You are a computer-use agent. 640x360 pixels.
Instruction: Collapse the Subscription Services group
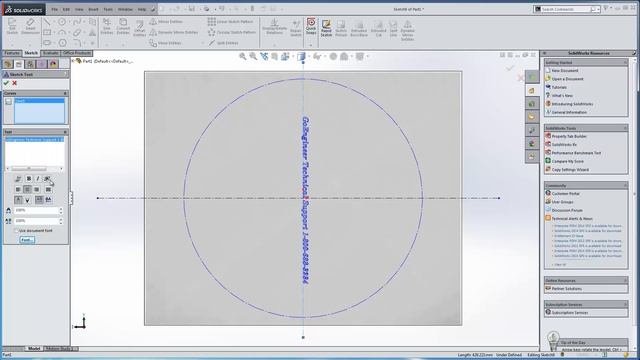click(x=625, y=304)
